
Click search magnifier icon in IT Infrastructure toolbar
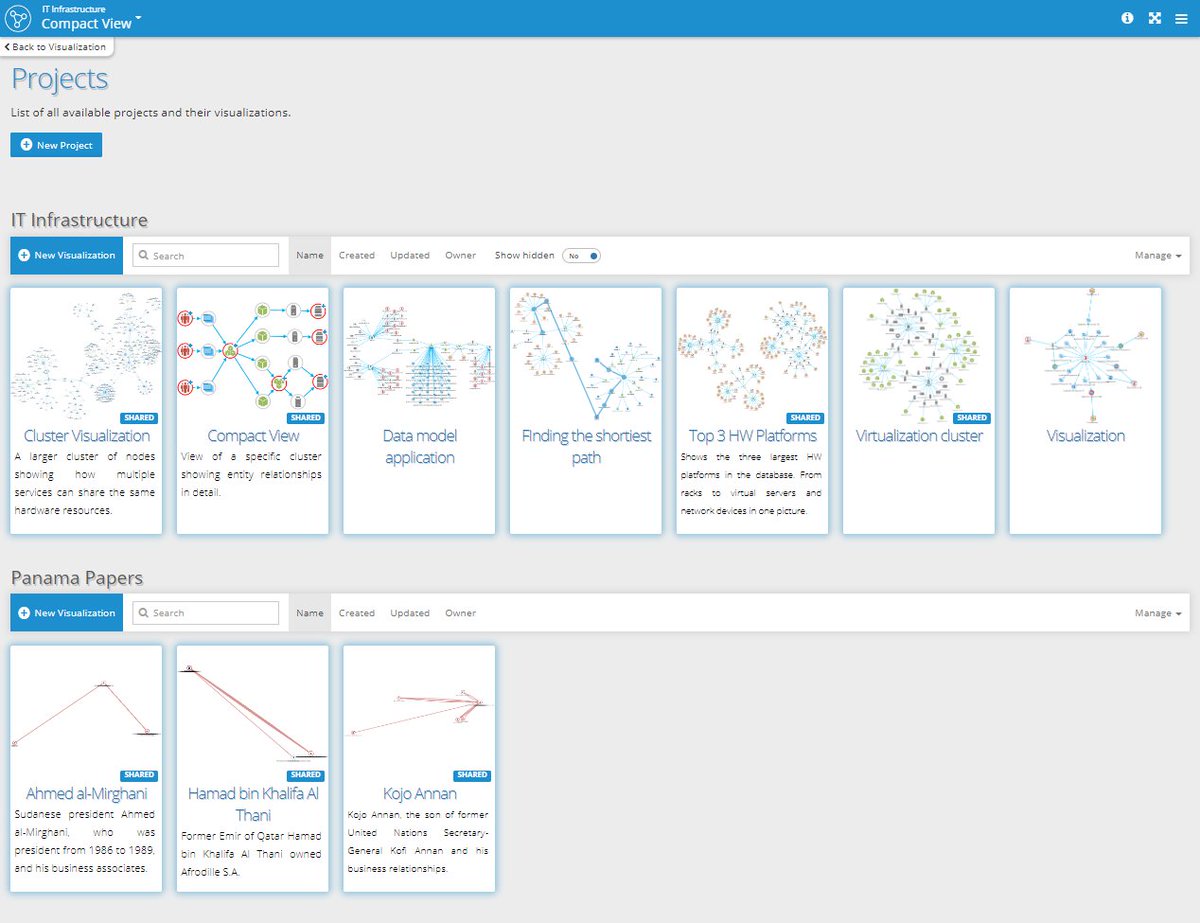click(144, 256)
